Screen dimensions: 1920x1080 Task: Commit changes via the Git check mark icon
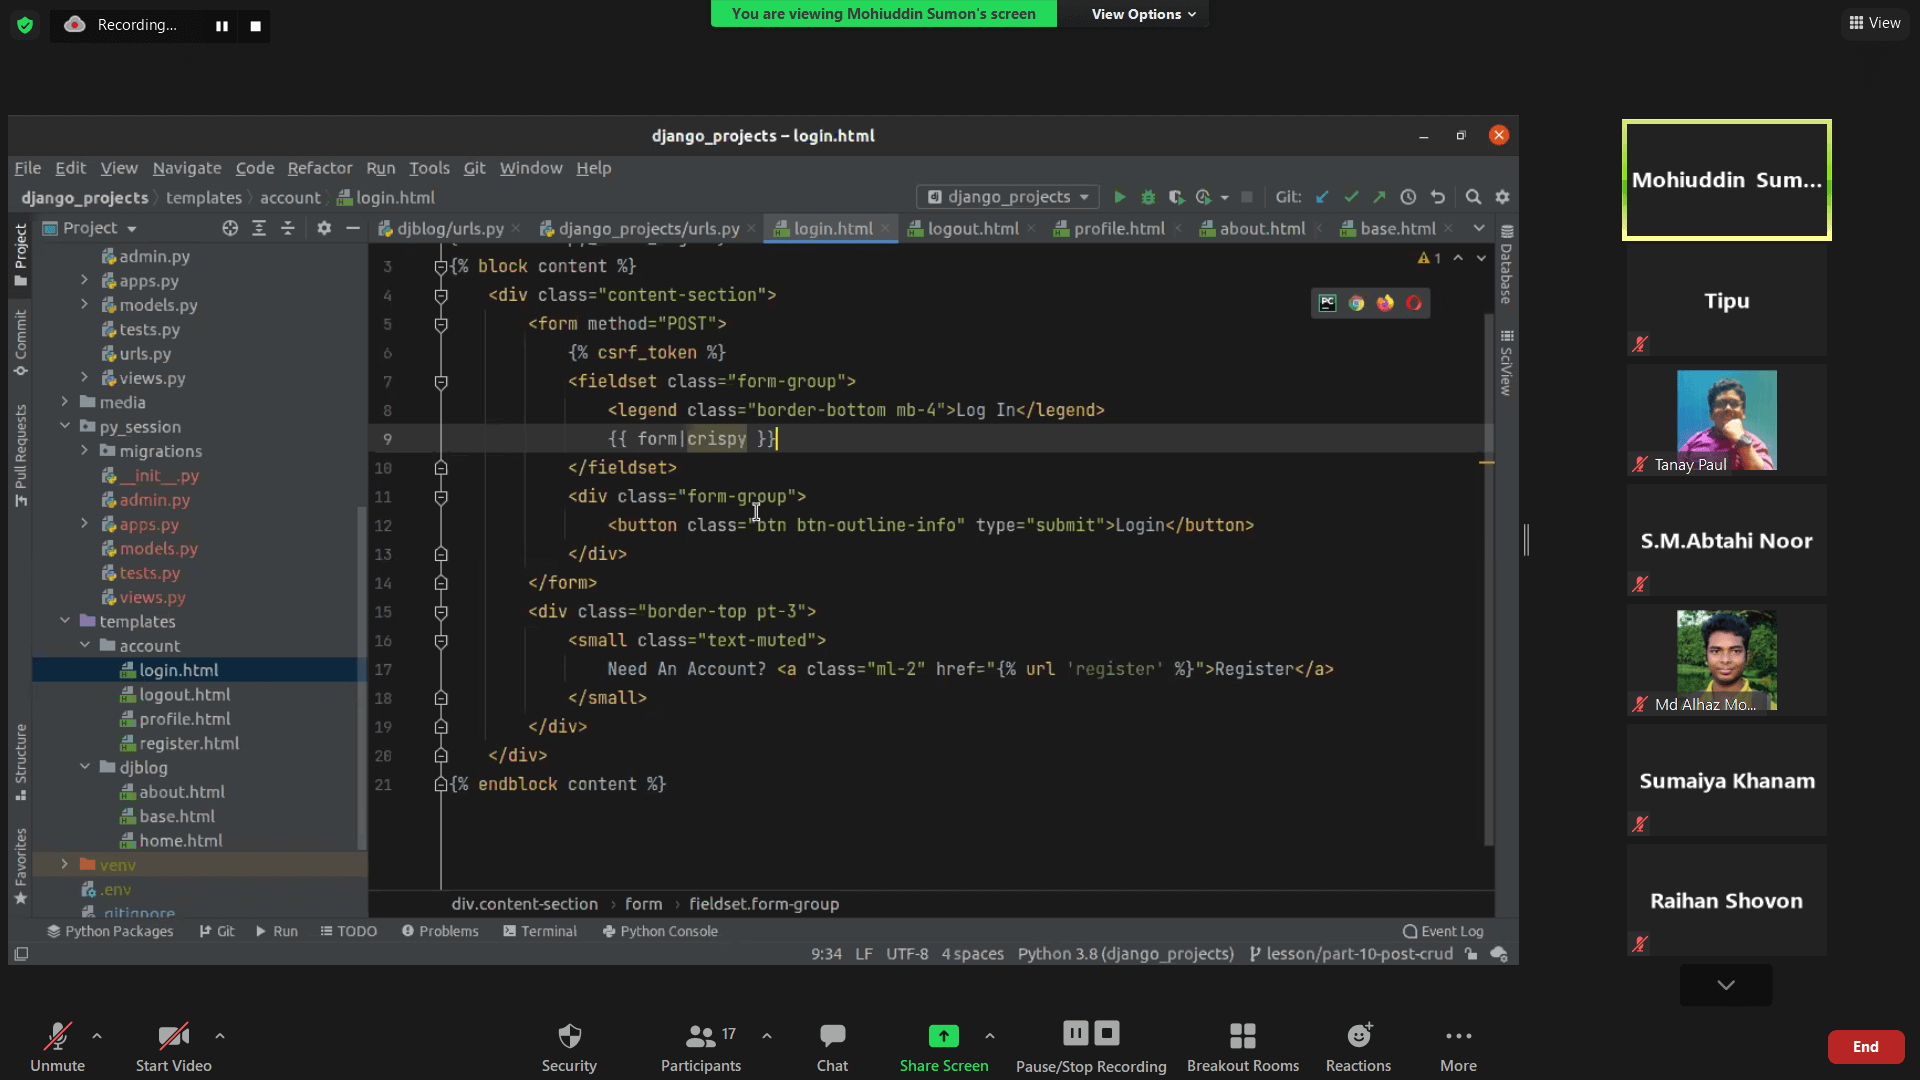tap(1352, 197)
